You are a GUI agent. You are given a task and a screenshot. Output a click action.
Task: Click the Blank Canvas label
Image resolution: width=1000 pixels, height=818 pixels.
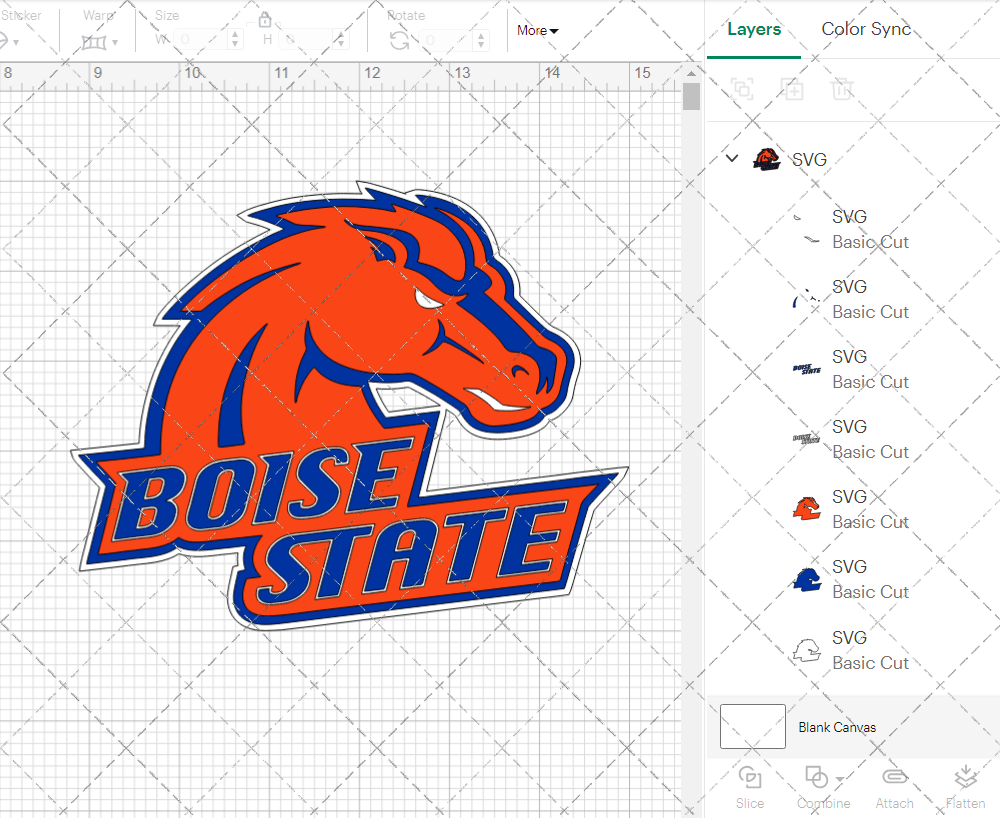point(837,727)
